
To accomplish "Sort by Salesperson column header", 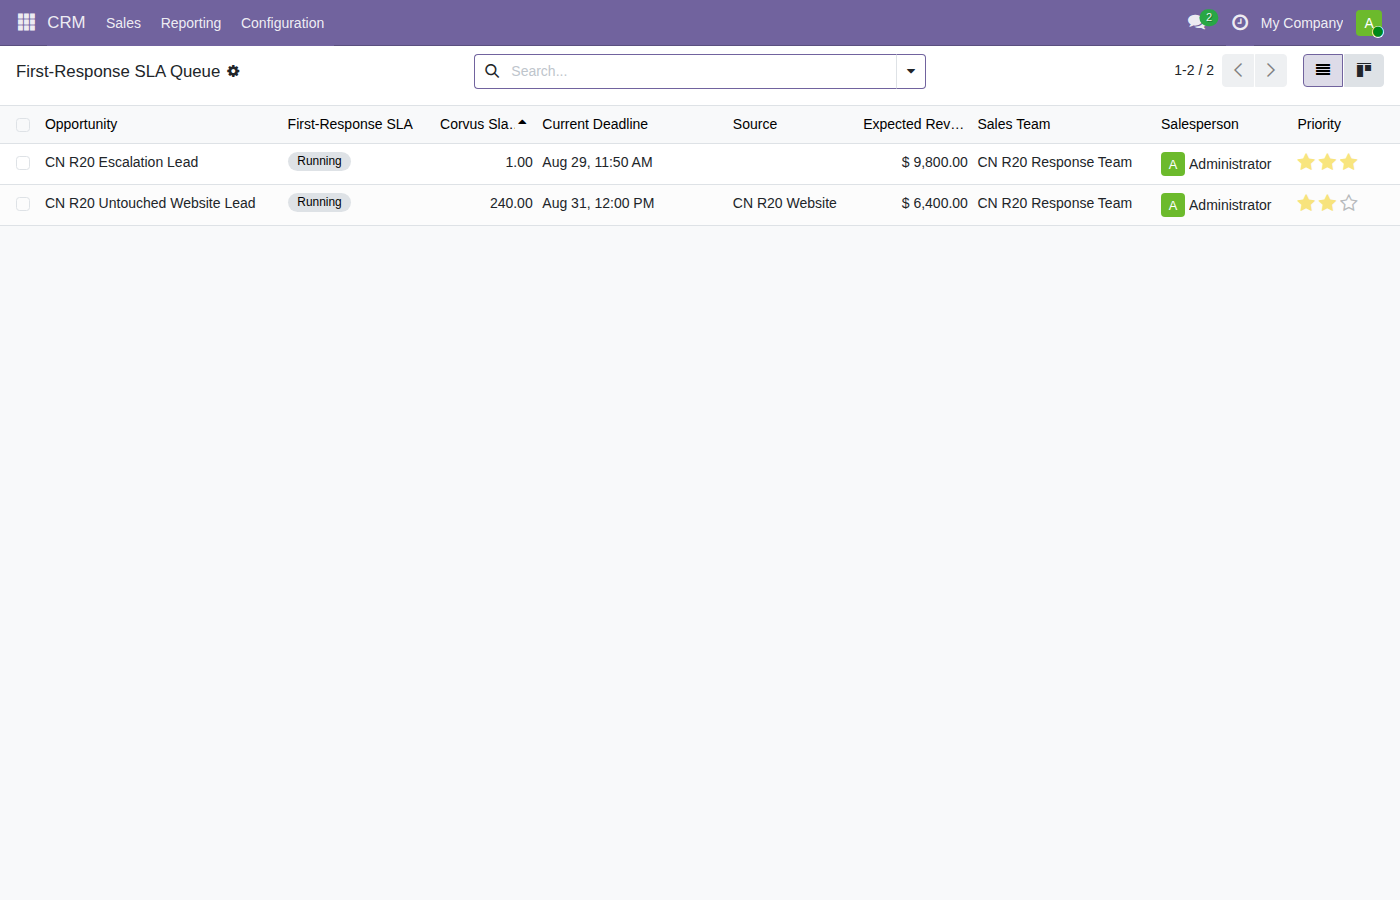I will [1200, 124].
